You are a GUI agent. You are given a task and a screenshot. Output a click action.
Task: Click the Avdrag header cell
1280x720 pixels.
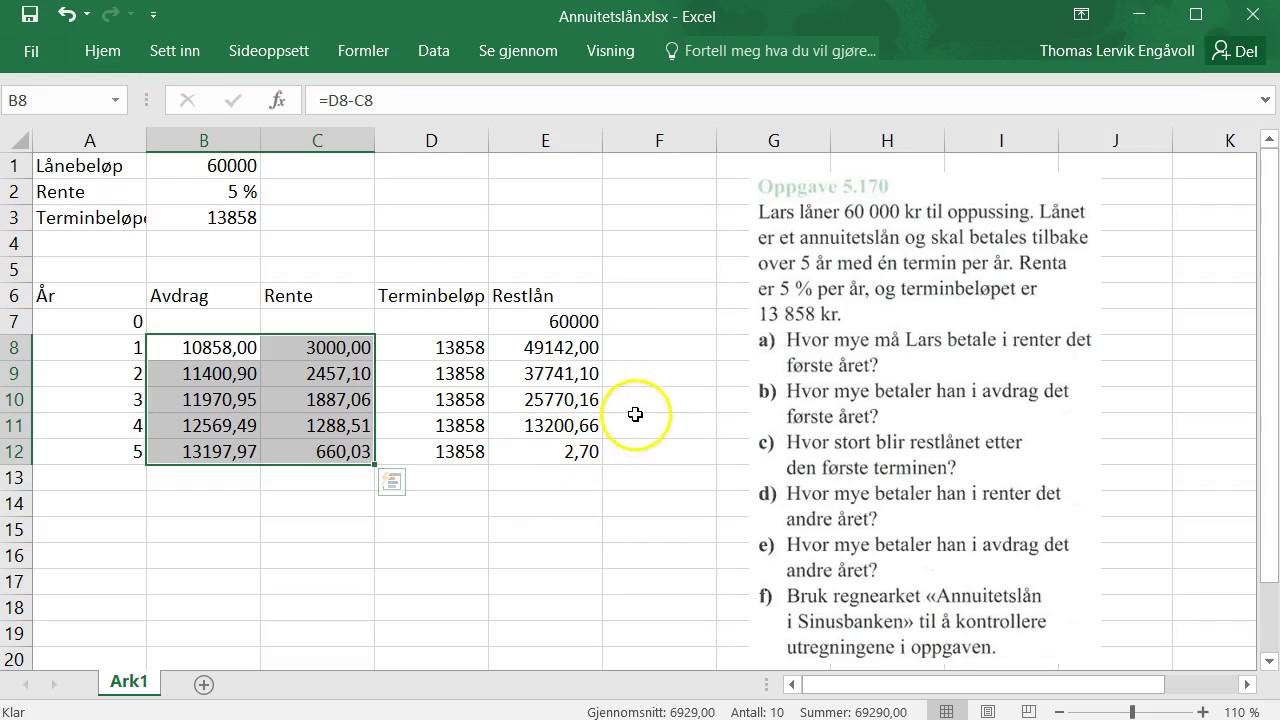click(203, 296)
